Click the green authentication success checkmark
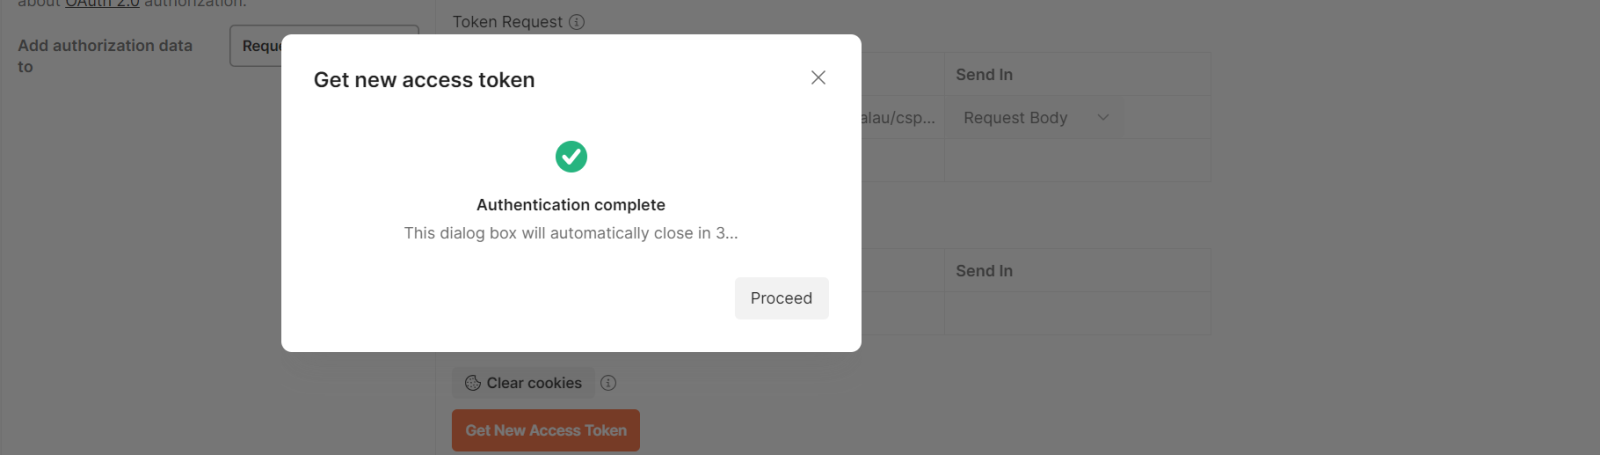 [x=571, y=156]
